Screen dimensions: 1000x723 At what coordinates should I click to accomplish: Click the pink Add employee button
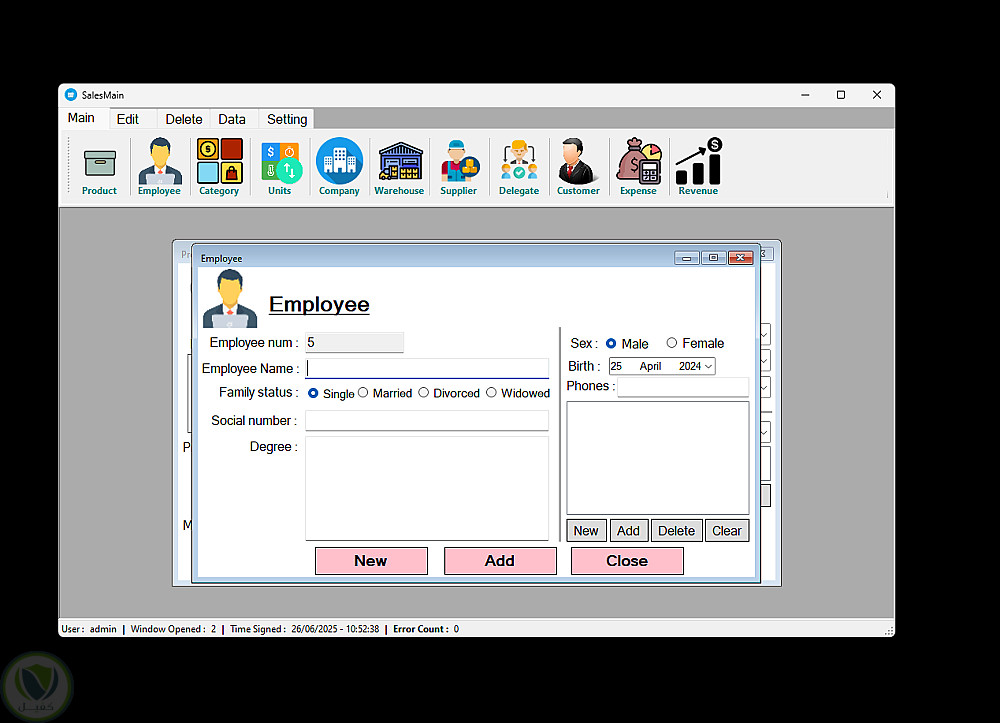[x=500, y=561]
